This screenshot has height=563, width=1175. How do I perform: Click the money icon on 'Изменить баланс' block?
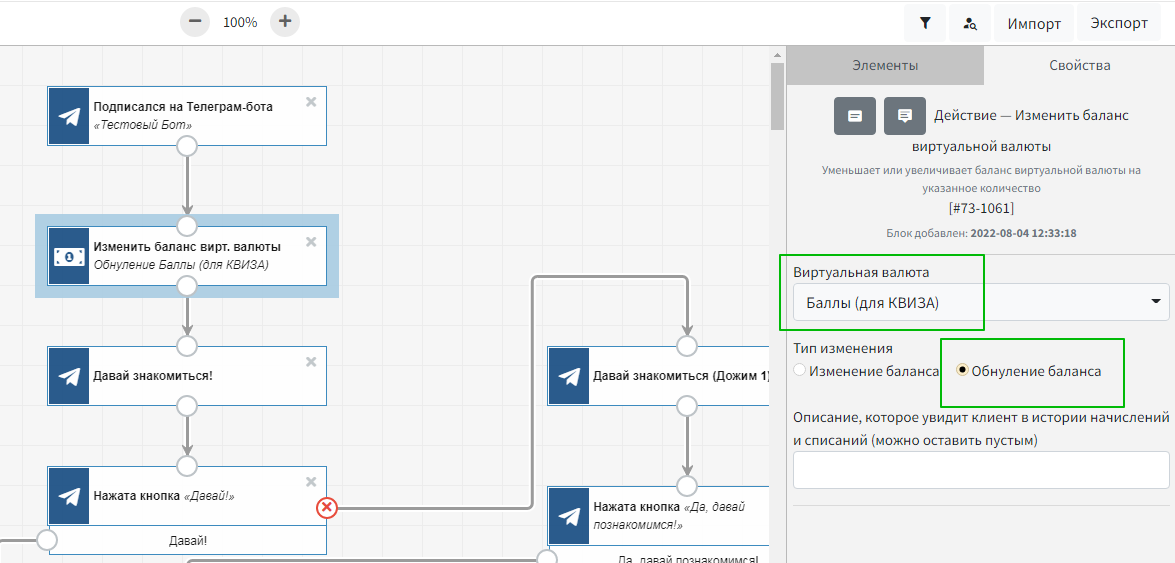(x=69, y=256)
